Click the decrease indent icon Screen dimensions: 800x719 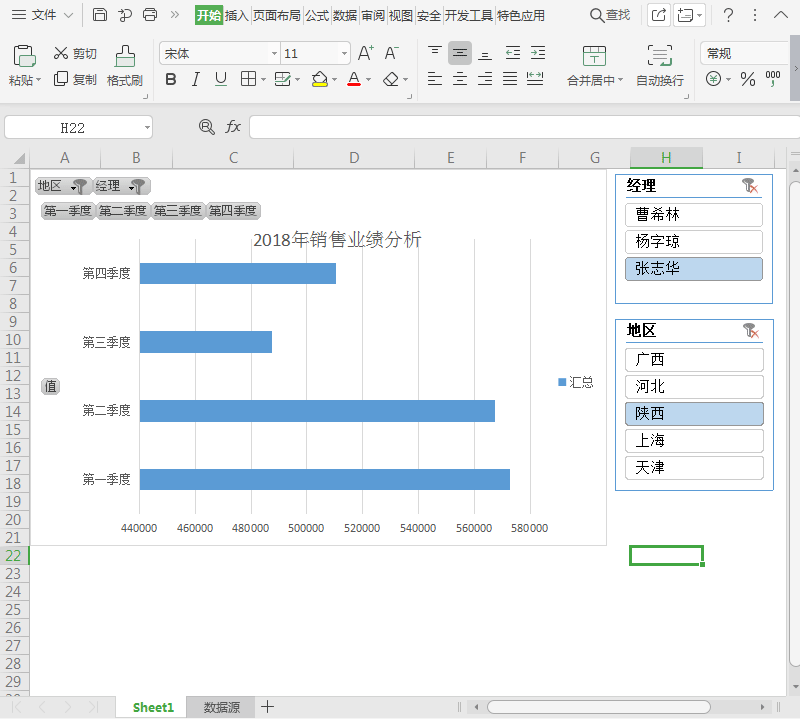(513, 53)
